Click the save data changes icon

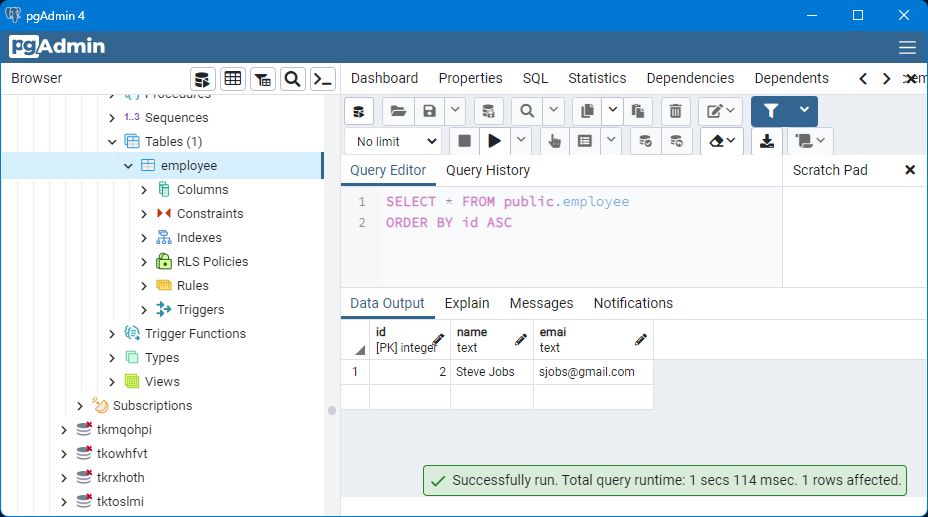pos(488,111)
